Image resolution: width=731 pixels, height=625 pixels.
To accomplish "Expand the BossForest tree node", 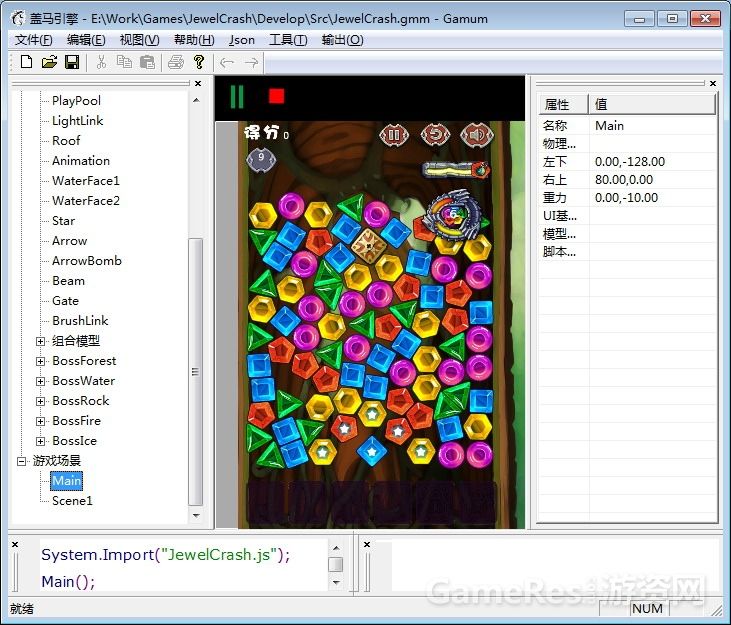I will 41,361.
